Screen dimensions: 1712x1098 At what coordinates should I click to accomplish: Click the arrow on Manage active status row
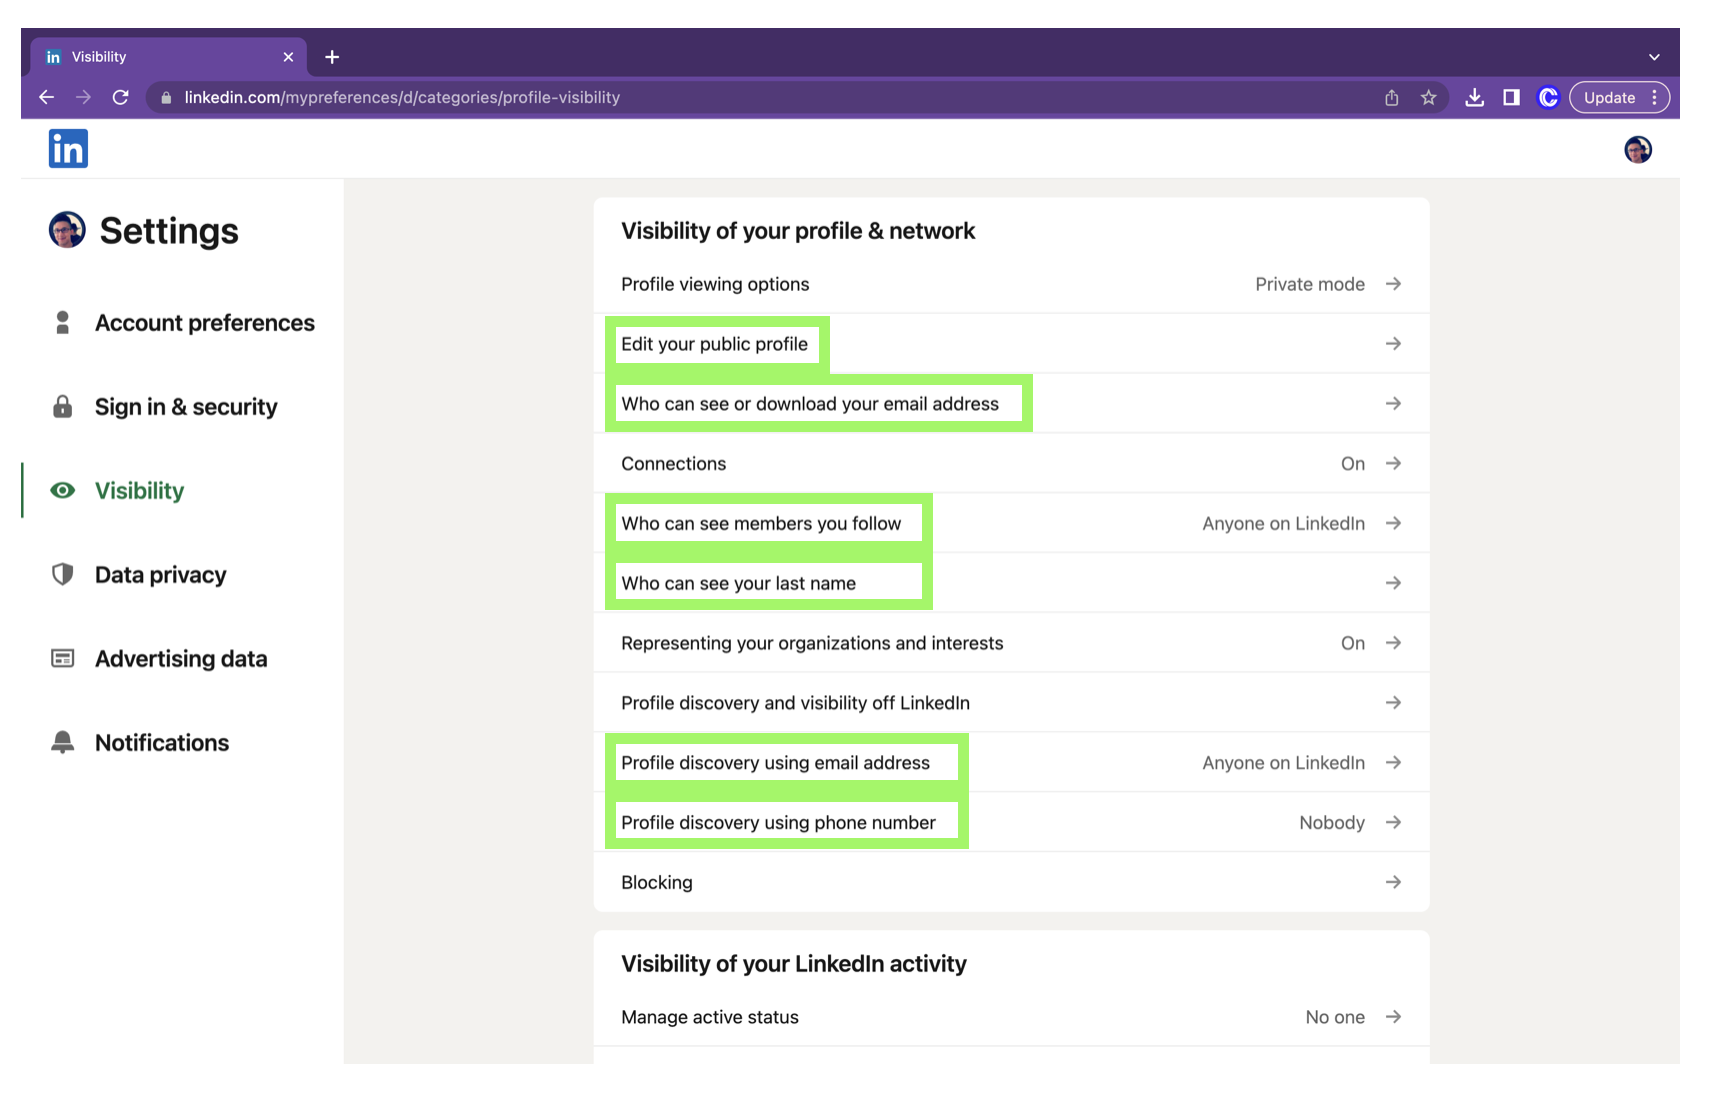(1393, 1017)
